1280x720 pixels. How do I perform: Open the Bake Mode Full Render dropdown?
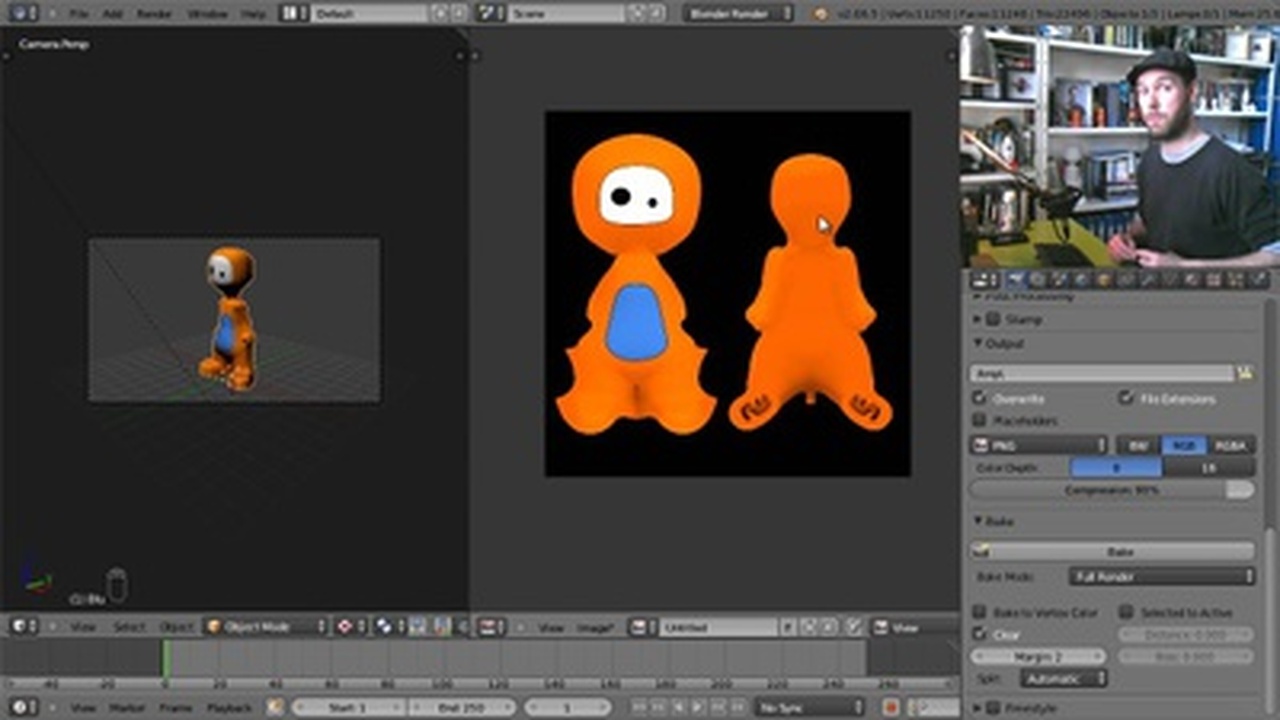(1161, 577)
